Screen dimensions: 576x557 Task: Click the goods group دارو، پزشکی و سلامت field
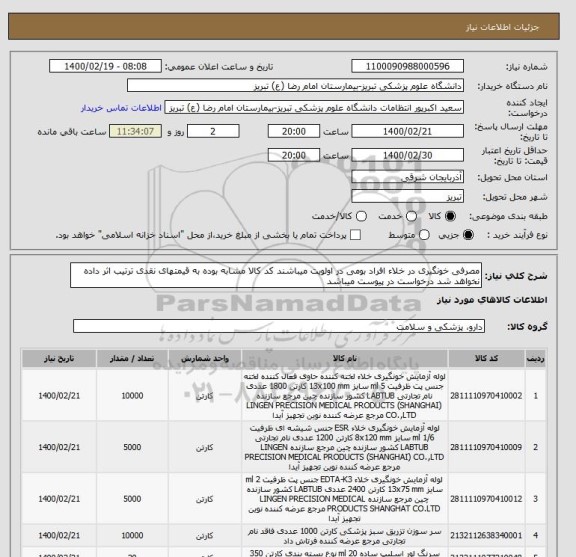[x=279, y=326]
